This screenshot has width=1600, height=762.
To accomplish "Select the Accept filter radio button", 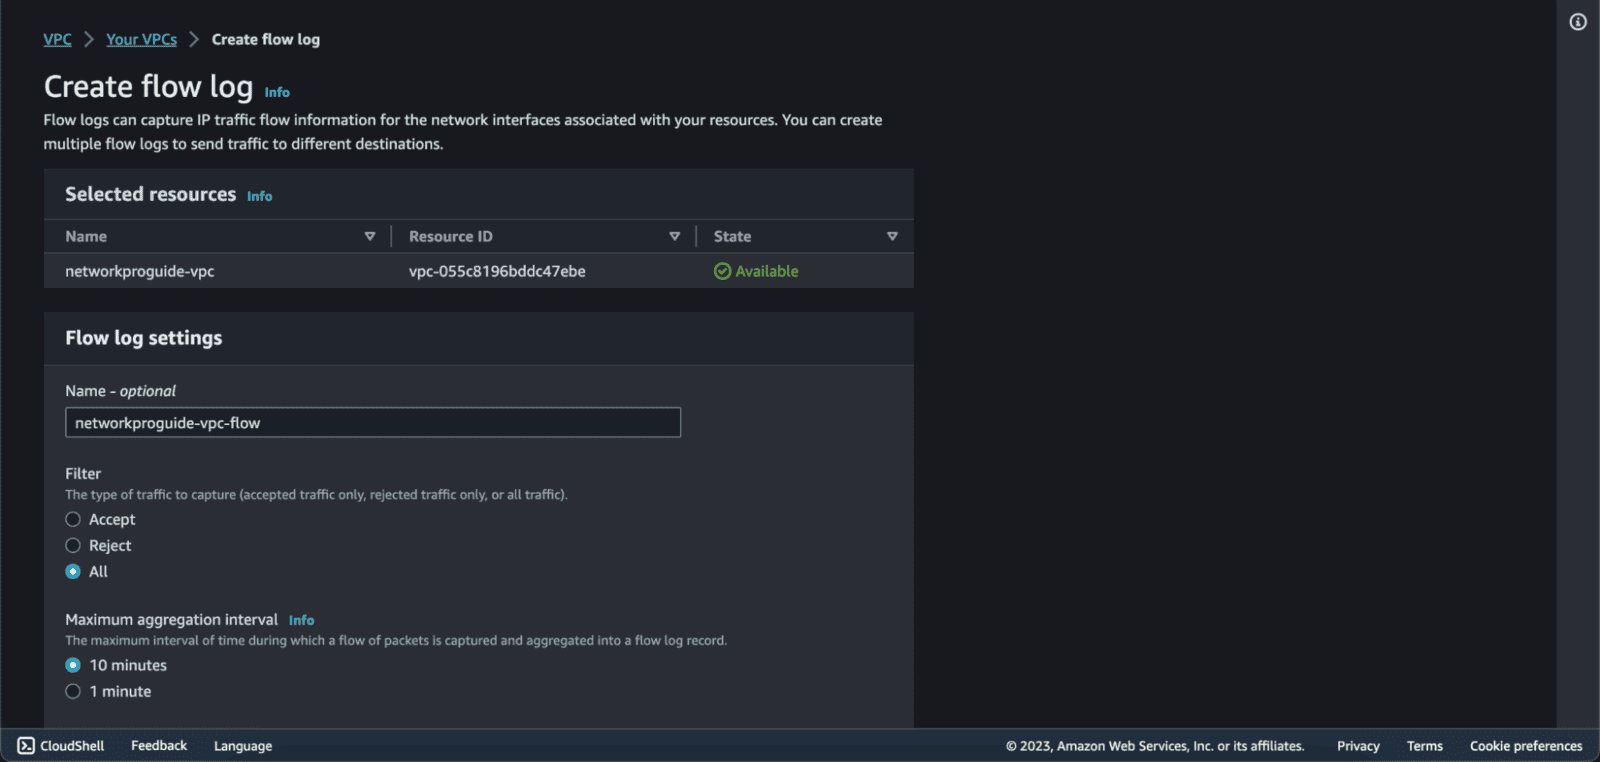I will coord(73,519).
